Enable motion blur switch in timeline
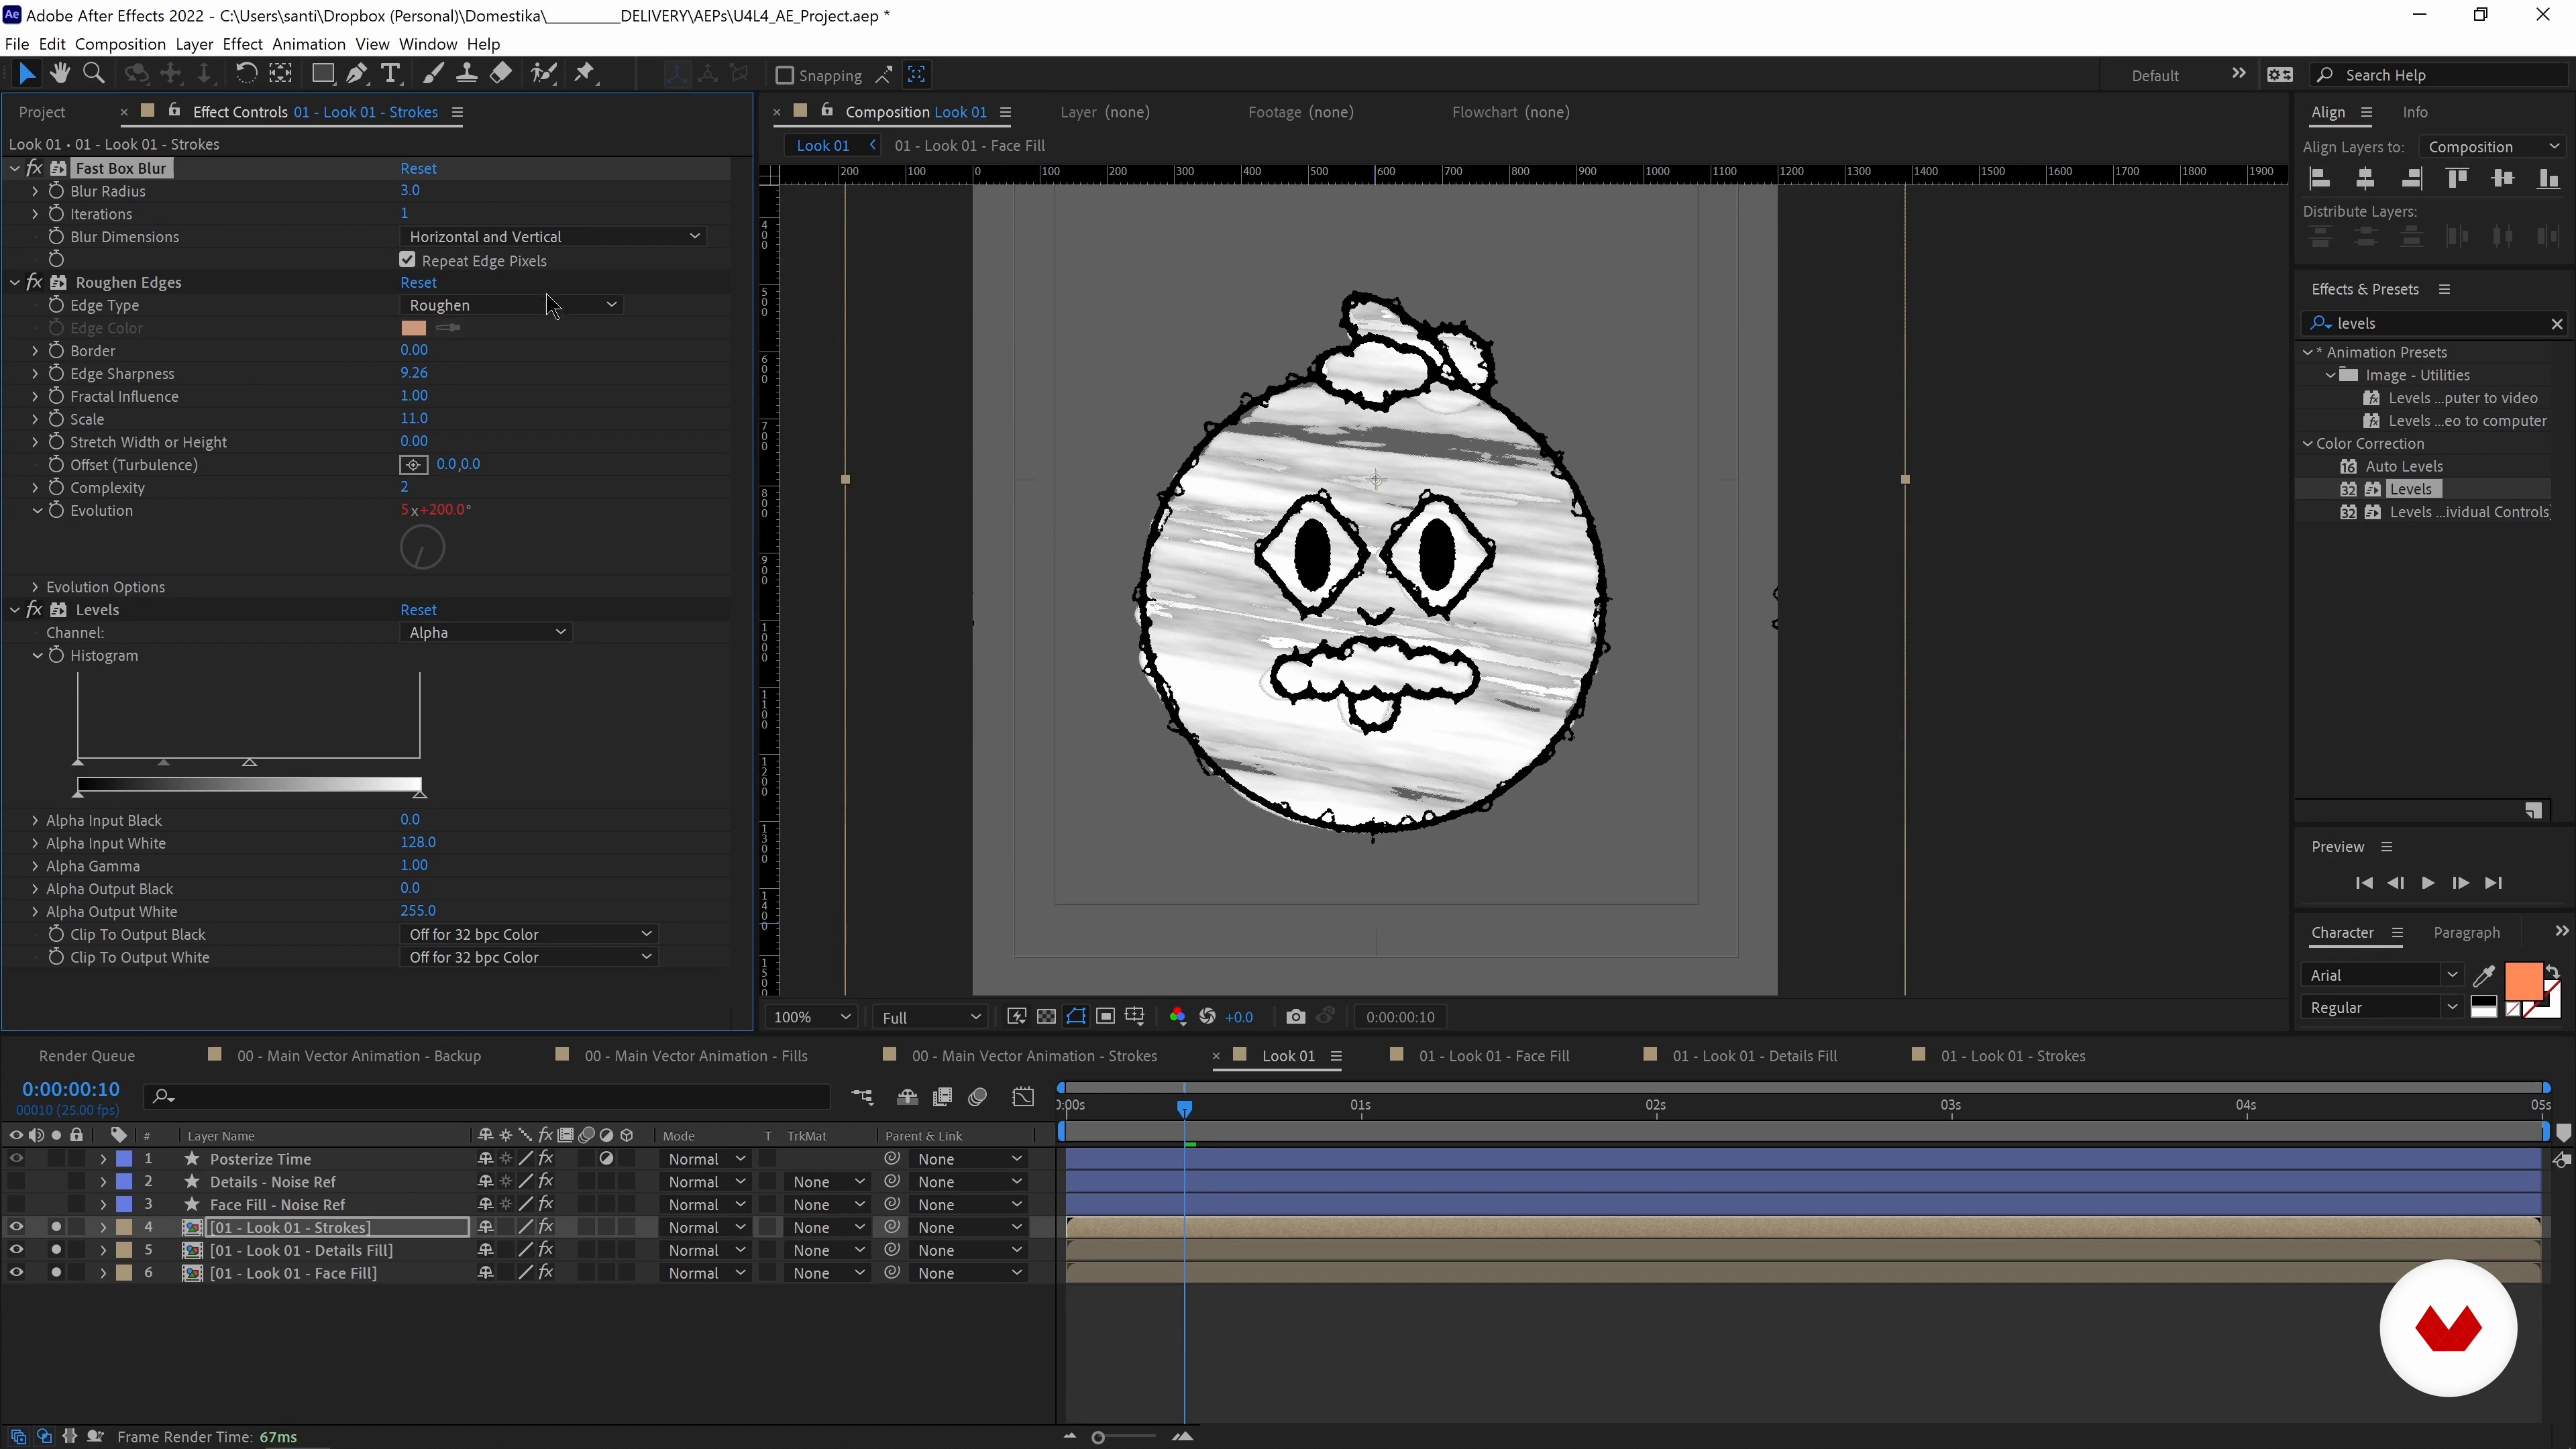Image resolution: width=2576 pixels, height=1449 pixels. [978, 1097]
